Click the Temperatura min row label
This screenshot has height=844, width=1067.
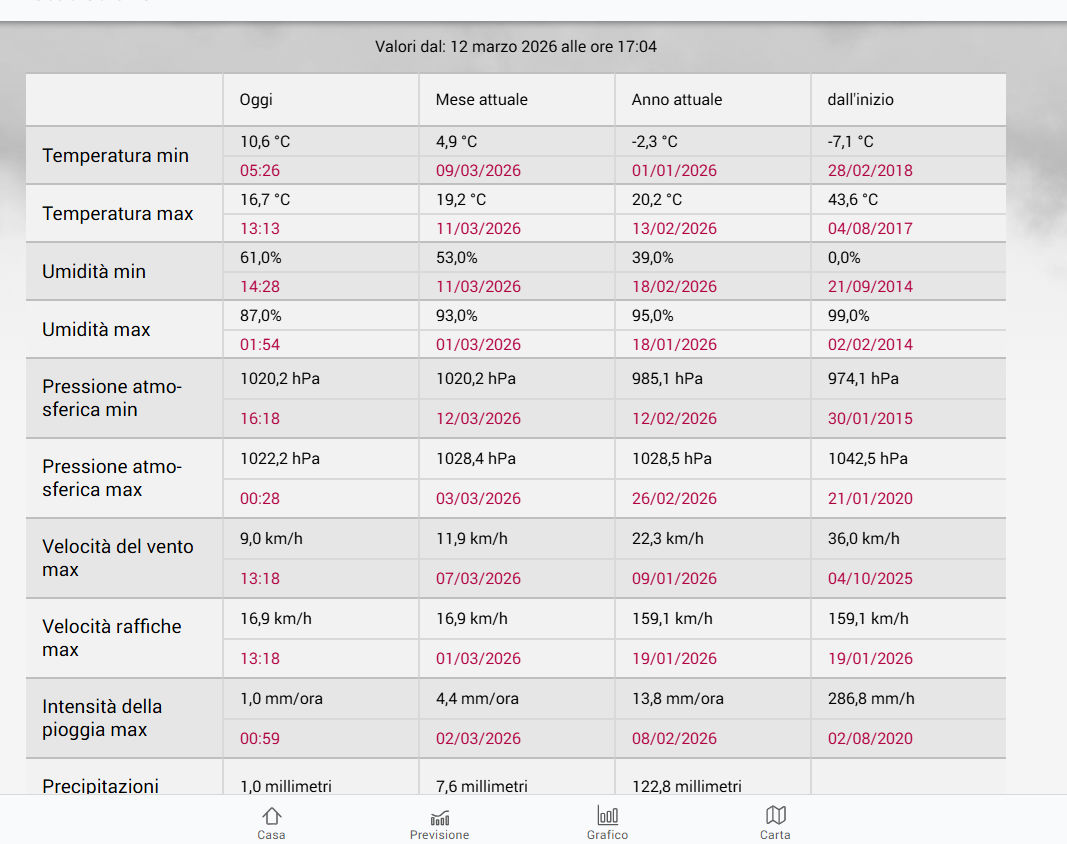(115, 156)
